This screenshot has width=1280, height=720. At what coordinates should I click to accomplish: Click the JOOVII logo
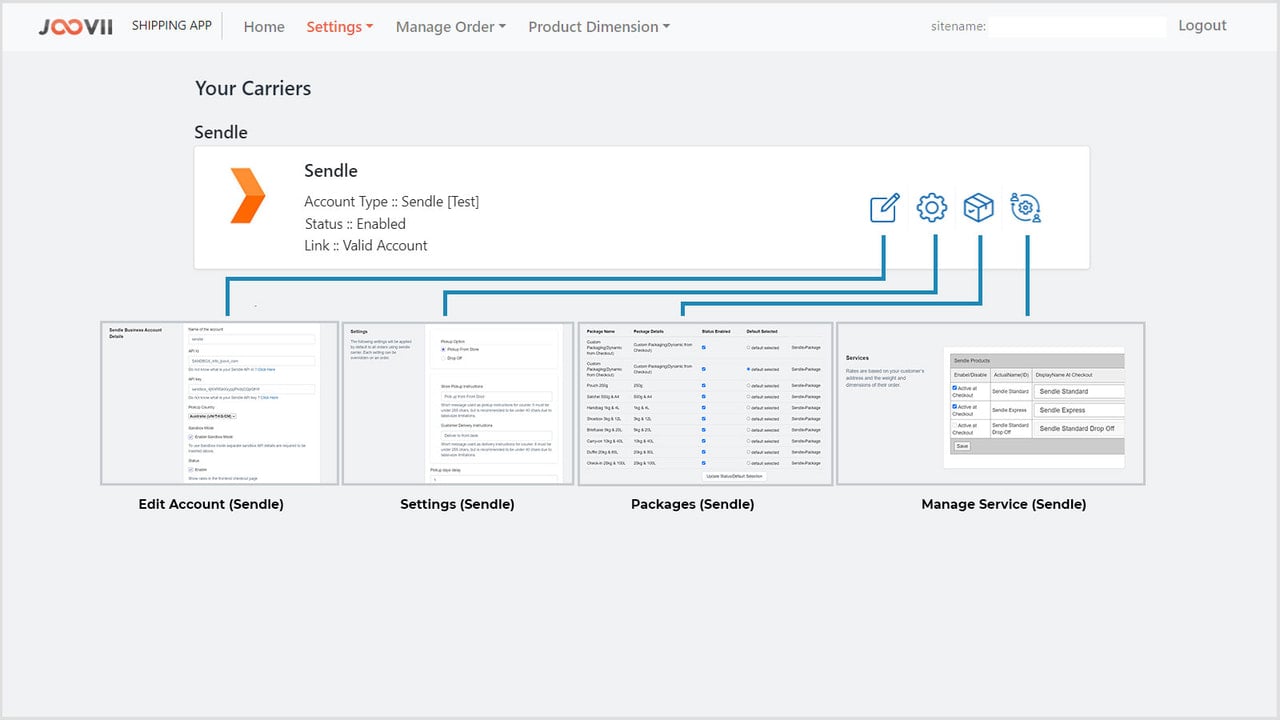click(77, 27)
